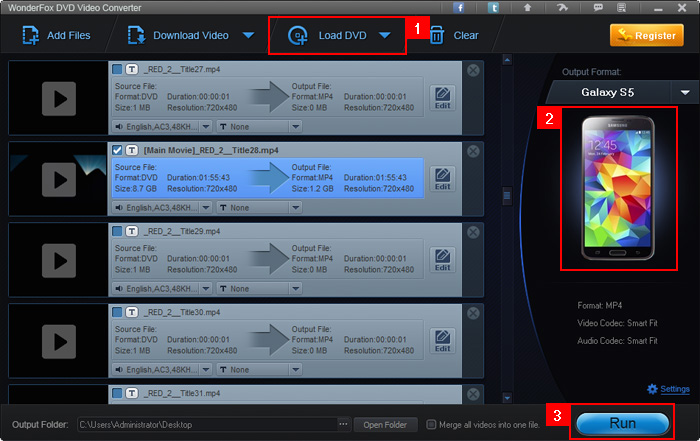The height and width of the screenshot is (441, 700).
Task: Uncheck the Main Movie Title28 checkbox
Action: click(x=117, y=150)
